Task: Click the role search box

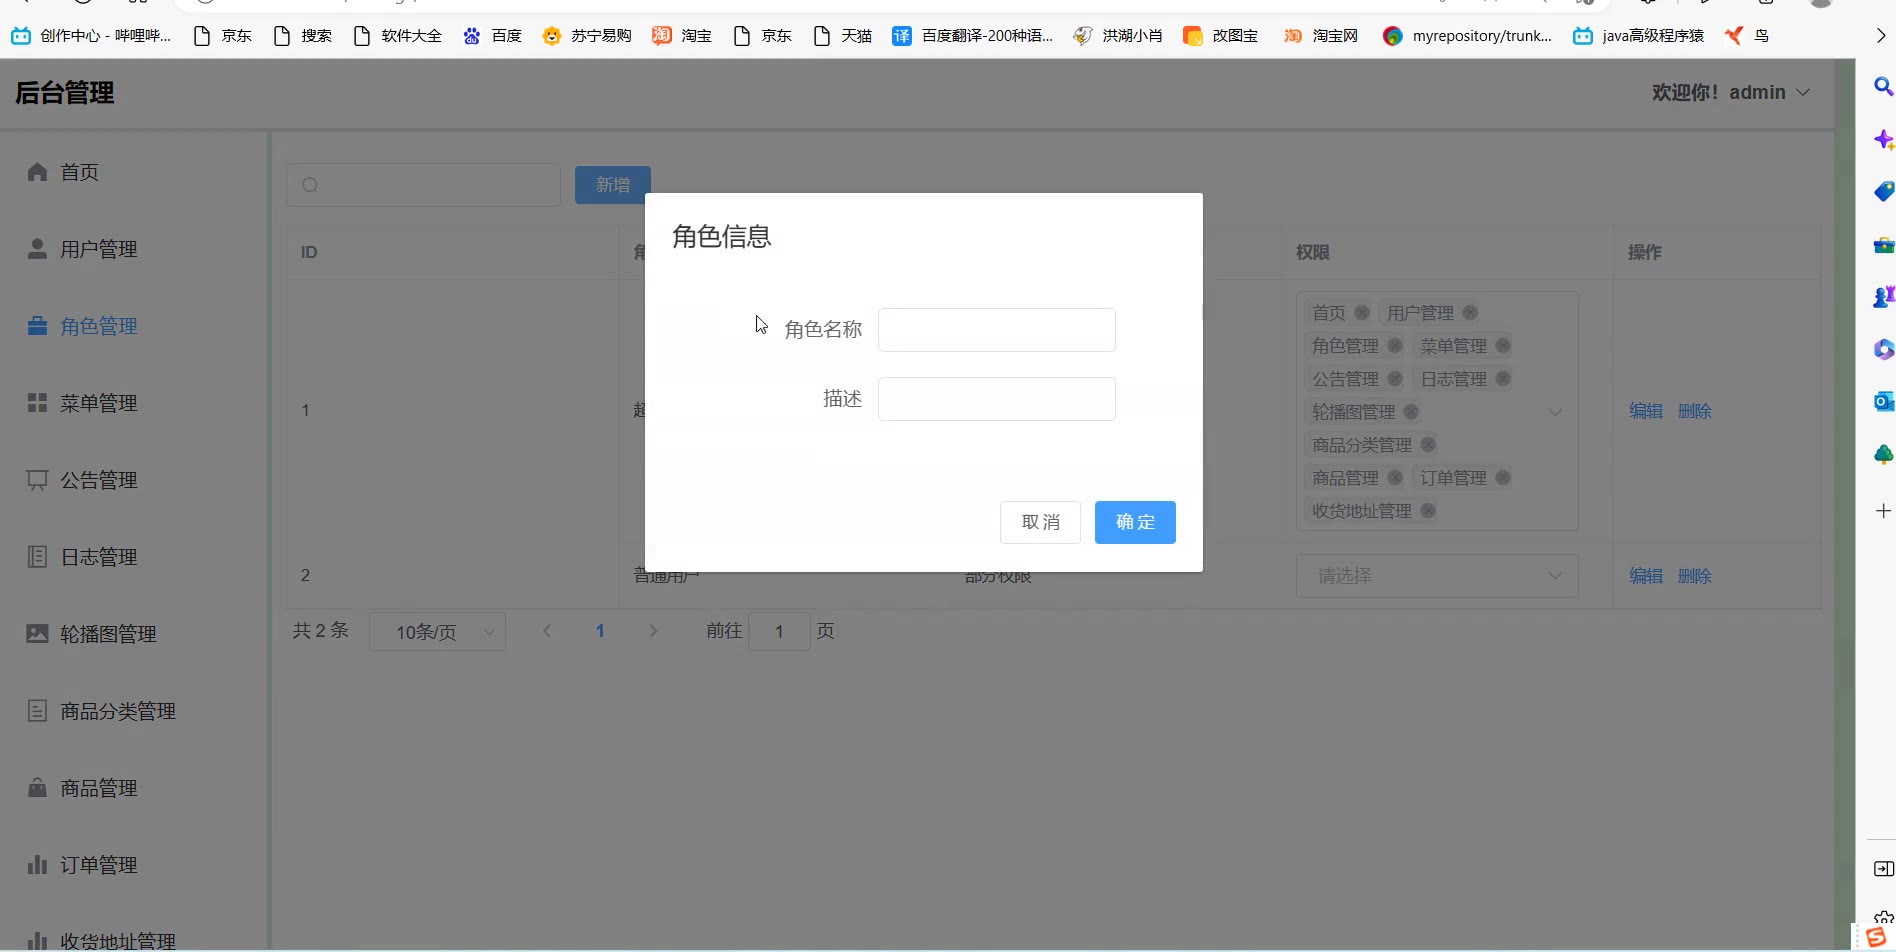Action: pyautogui.click(x=423, y=185)
